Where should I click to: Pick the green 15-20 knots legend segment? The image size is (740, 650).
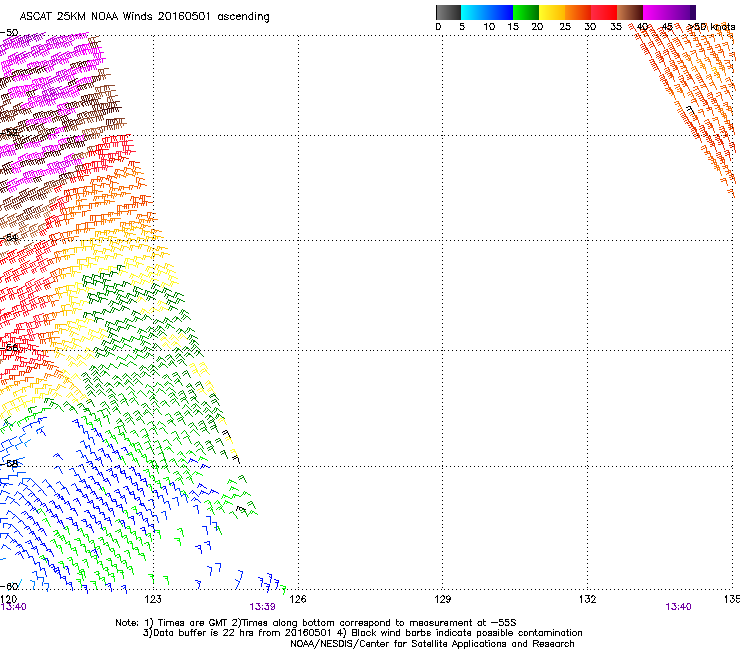coord(526,12)
